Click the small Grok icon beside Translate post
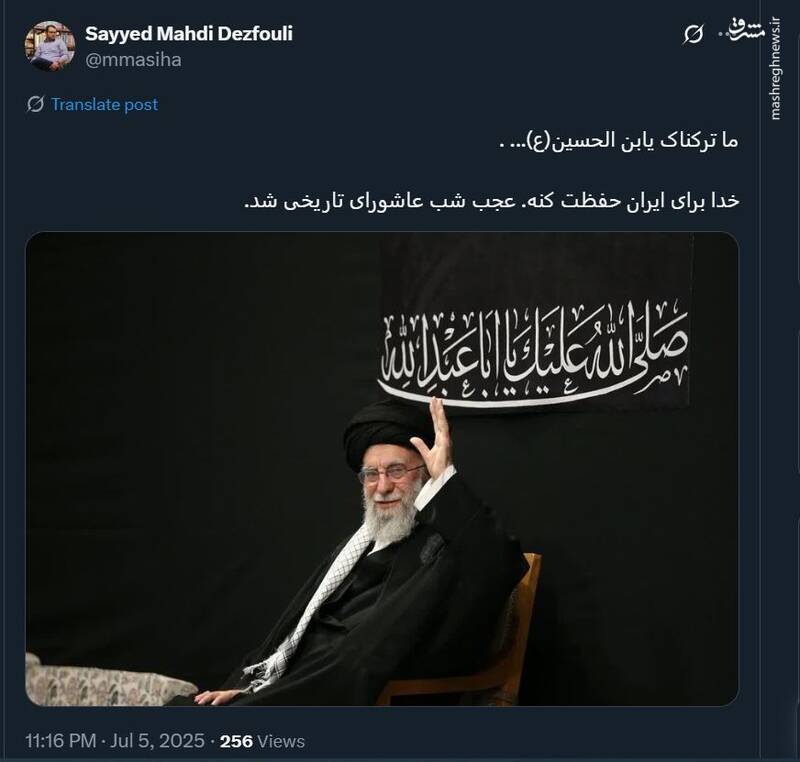This screenshot has height=762, width=800. coord(35,104)
